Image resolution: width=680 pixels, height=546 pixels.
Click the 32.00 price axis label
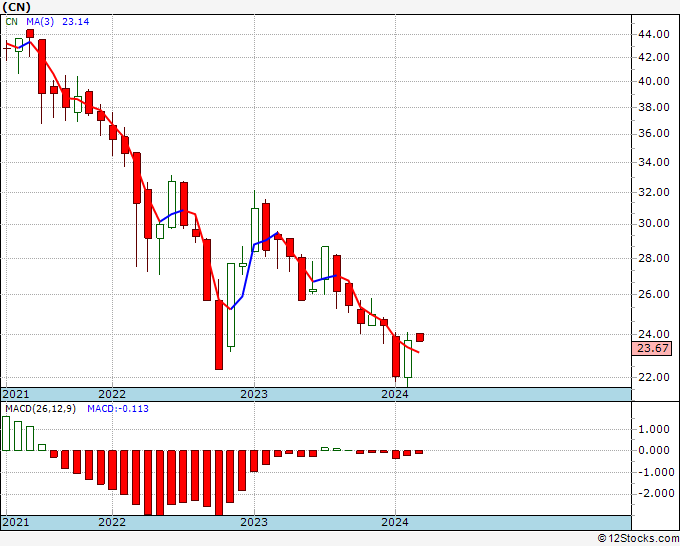(653, 192)
